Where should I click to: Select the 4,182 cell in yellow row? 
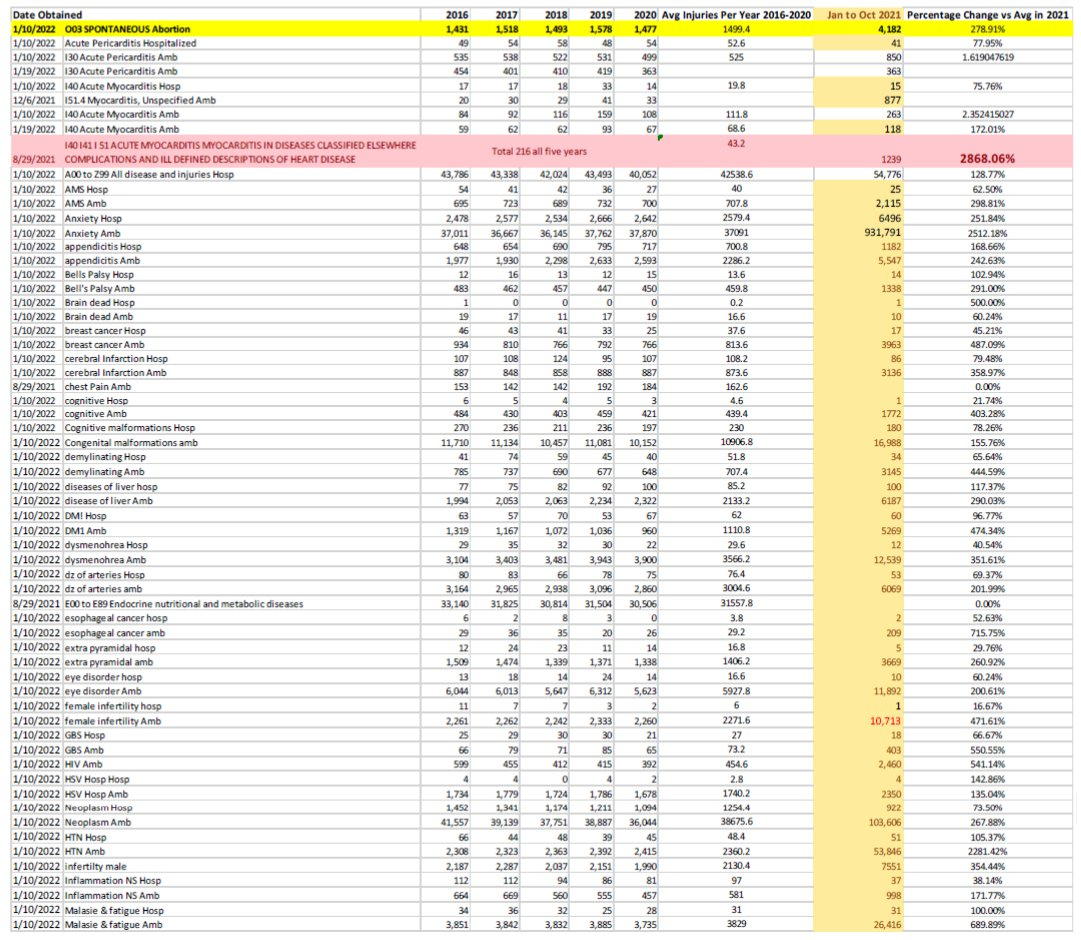tap(884, 30)
